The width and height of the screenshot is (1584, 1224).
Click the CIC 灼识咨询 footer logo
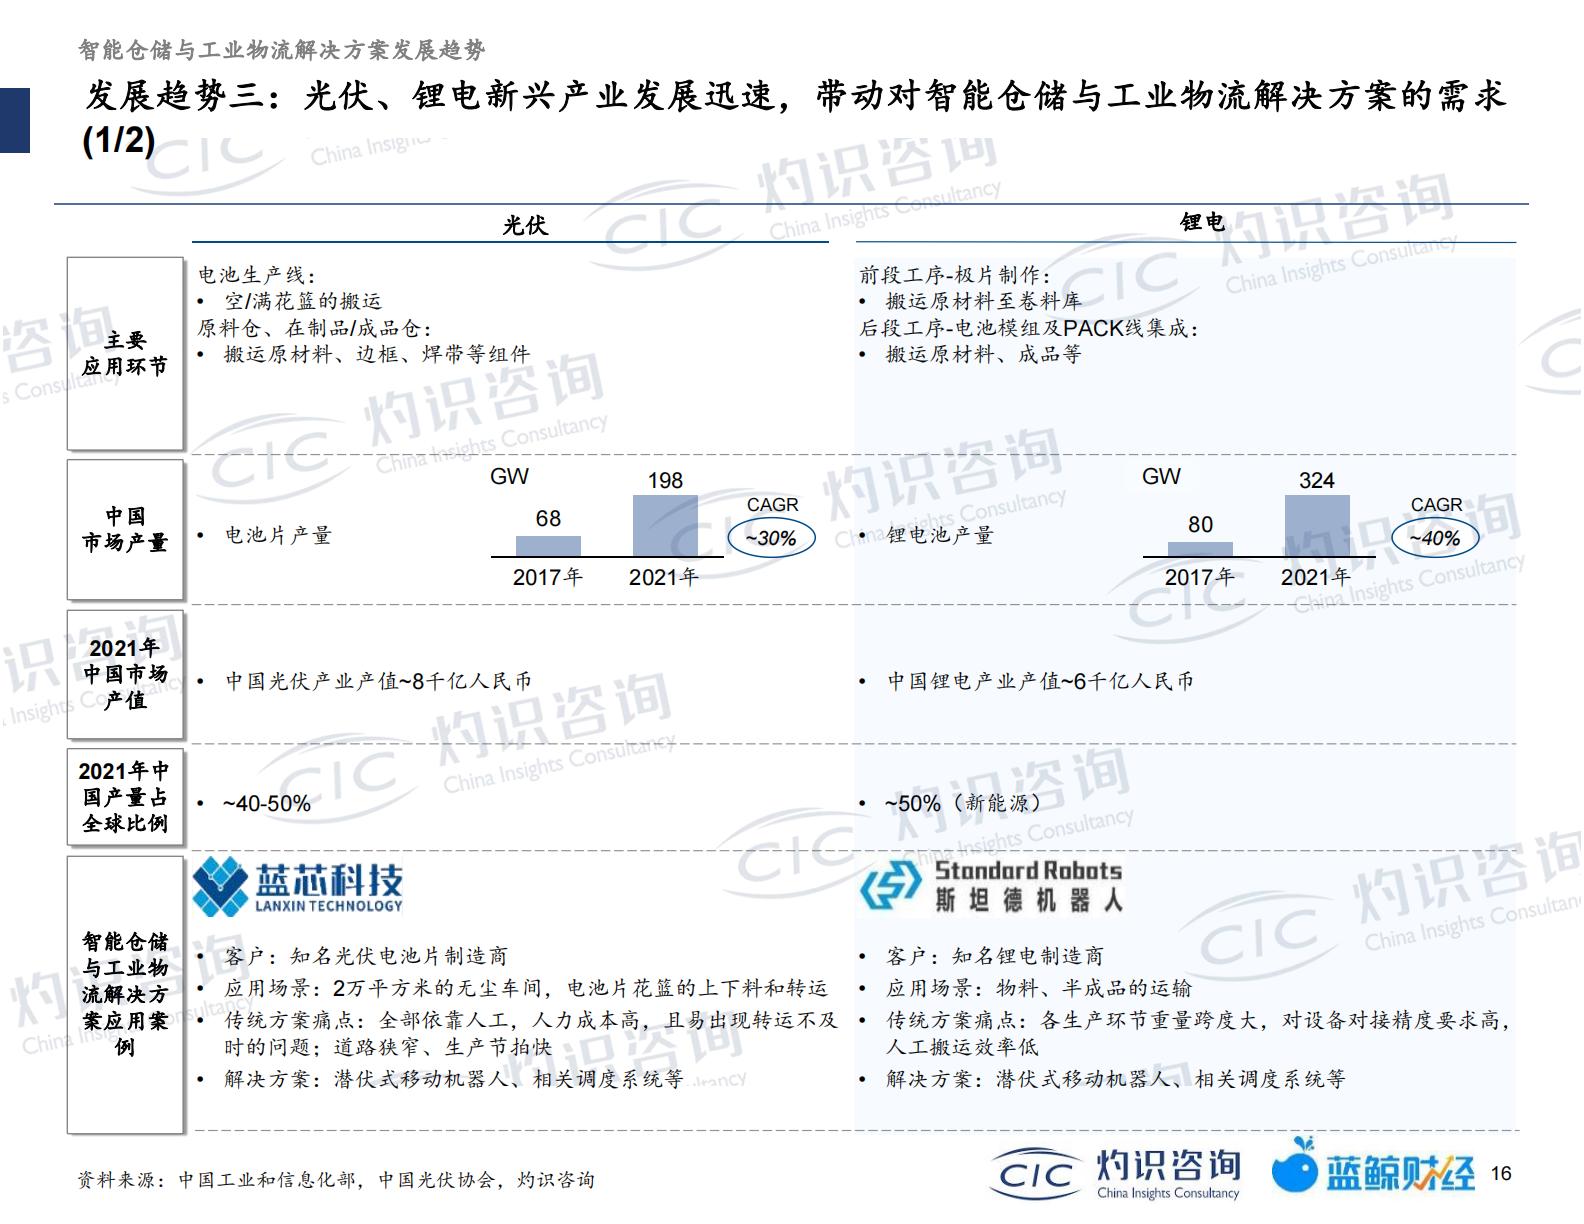tap(1116, 1174)
